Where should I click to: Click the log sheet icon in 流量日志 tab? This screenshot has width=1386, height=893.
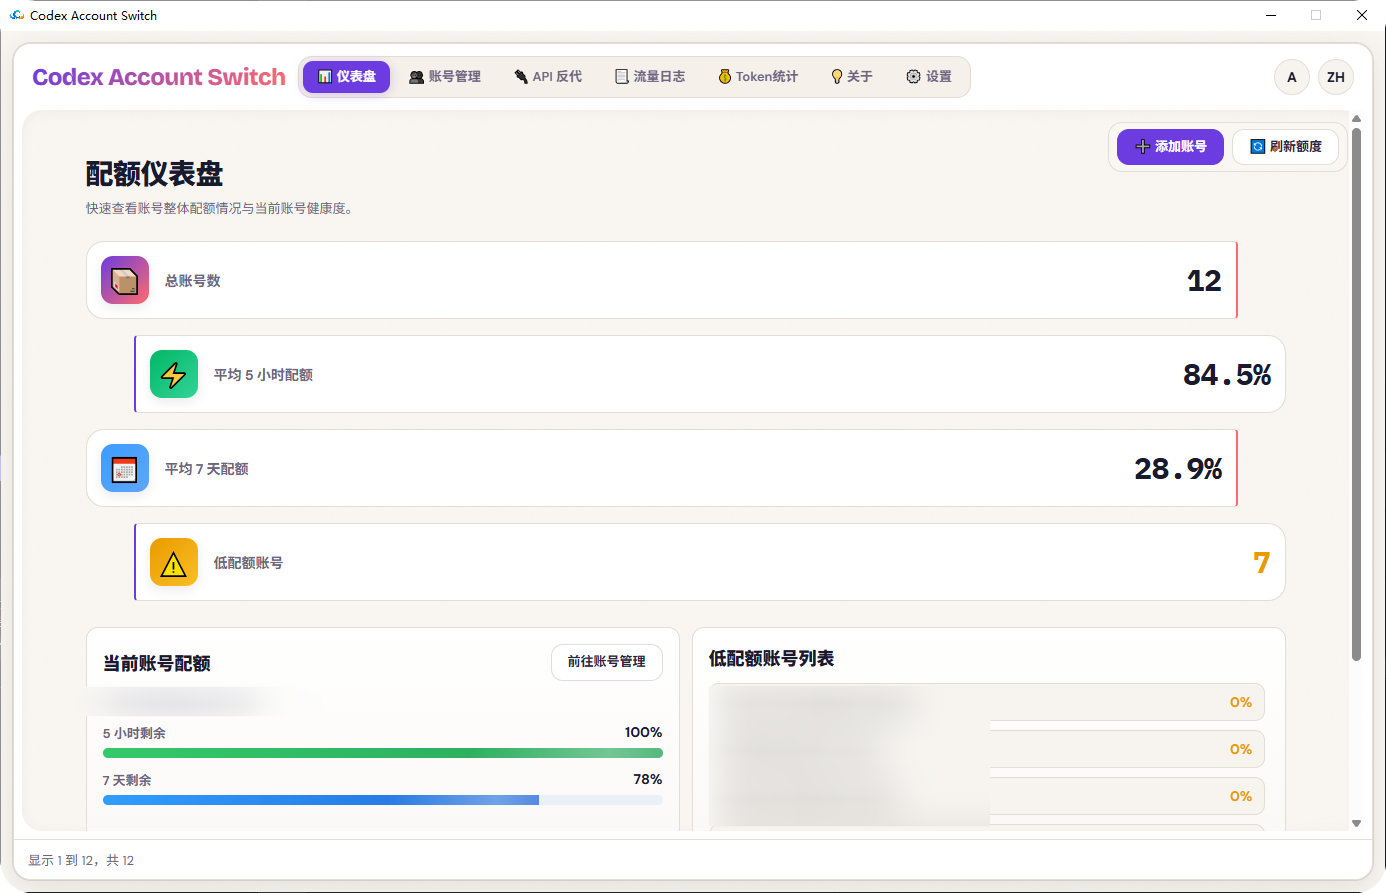pyautogui.click(x=622, y=77)
